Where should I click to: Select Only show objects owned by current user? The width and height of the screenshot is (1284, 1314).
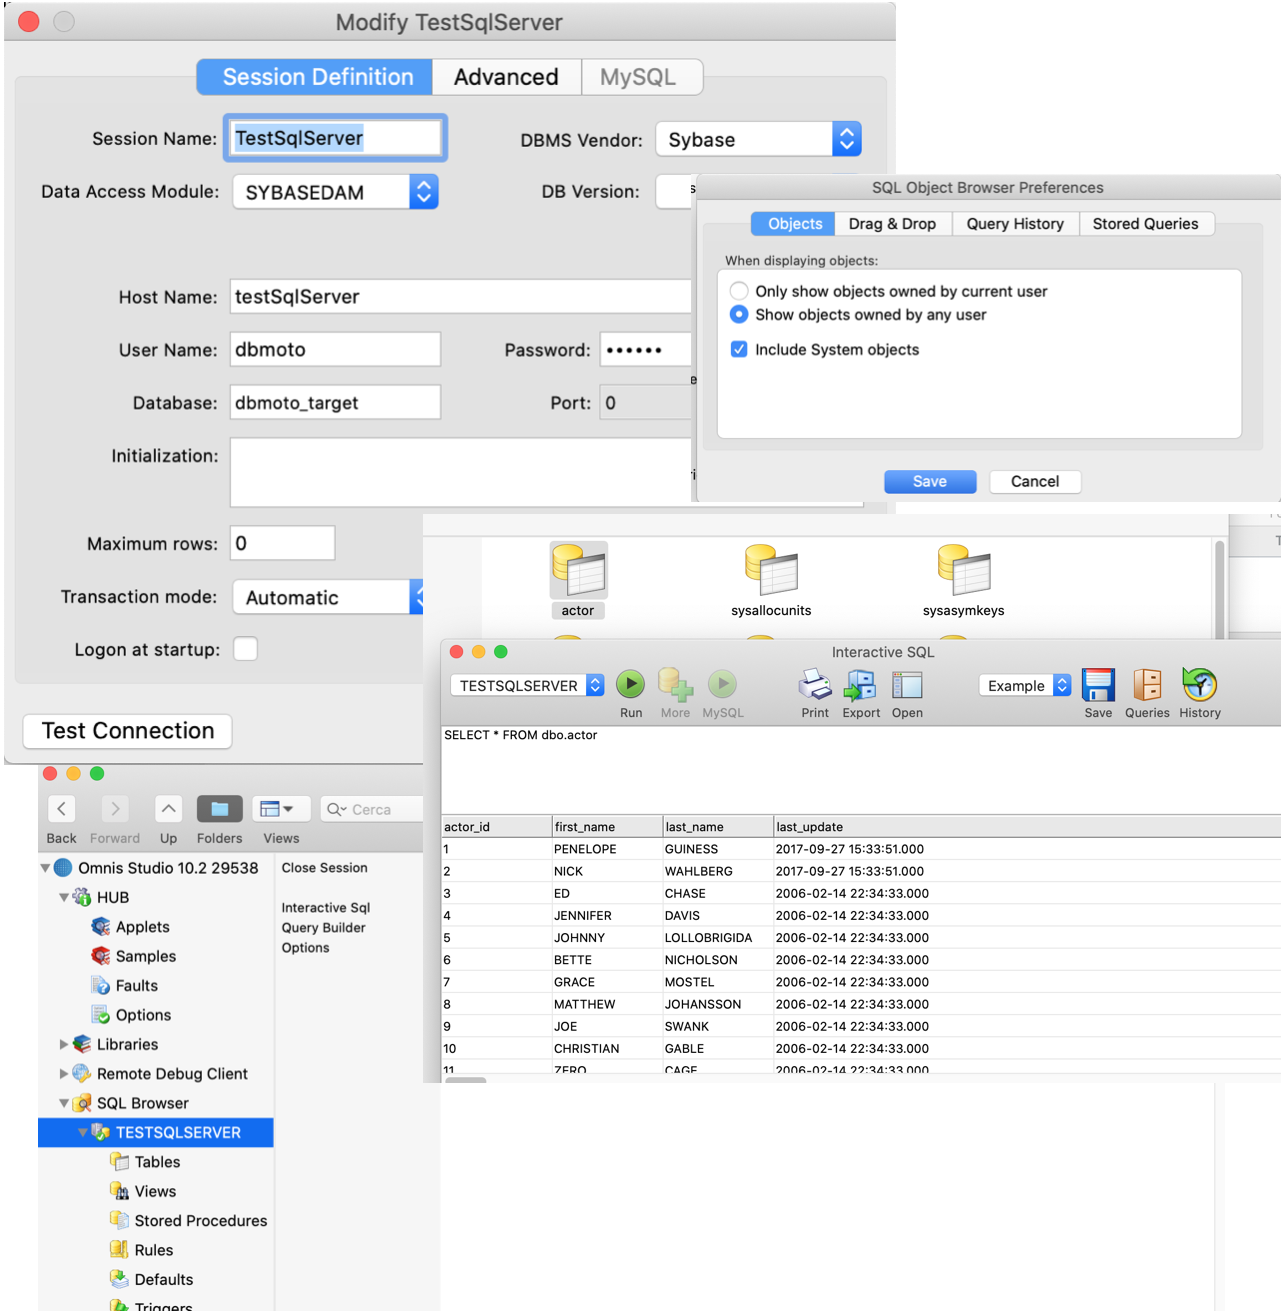point(739,291)
